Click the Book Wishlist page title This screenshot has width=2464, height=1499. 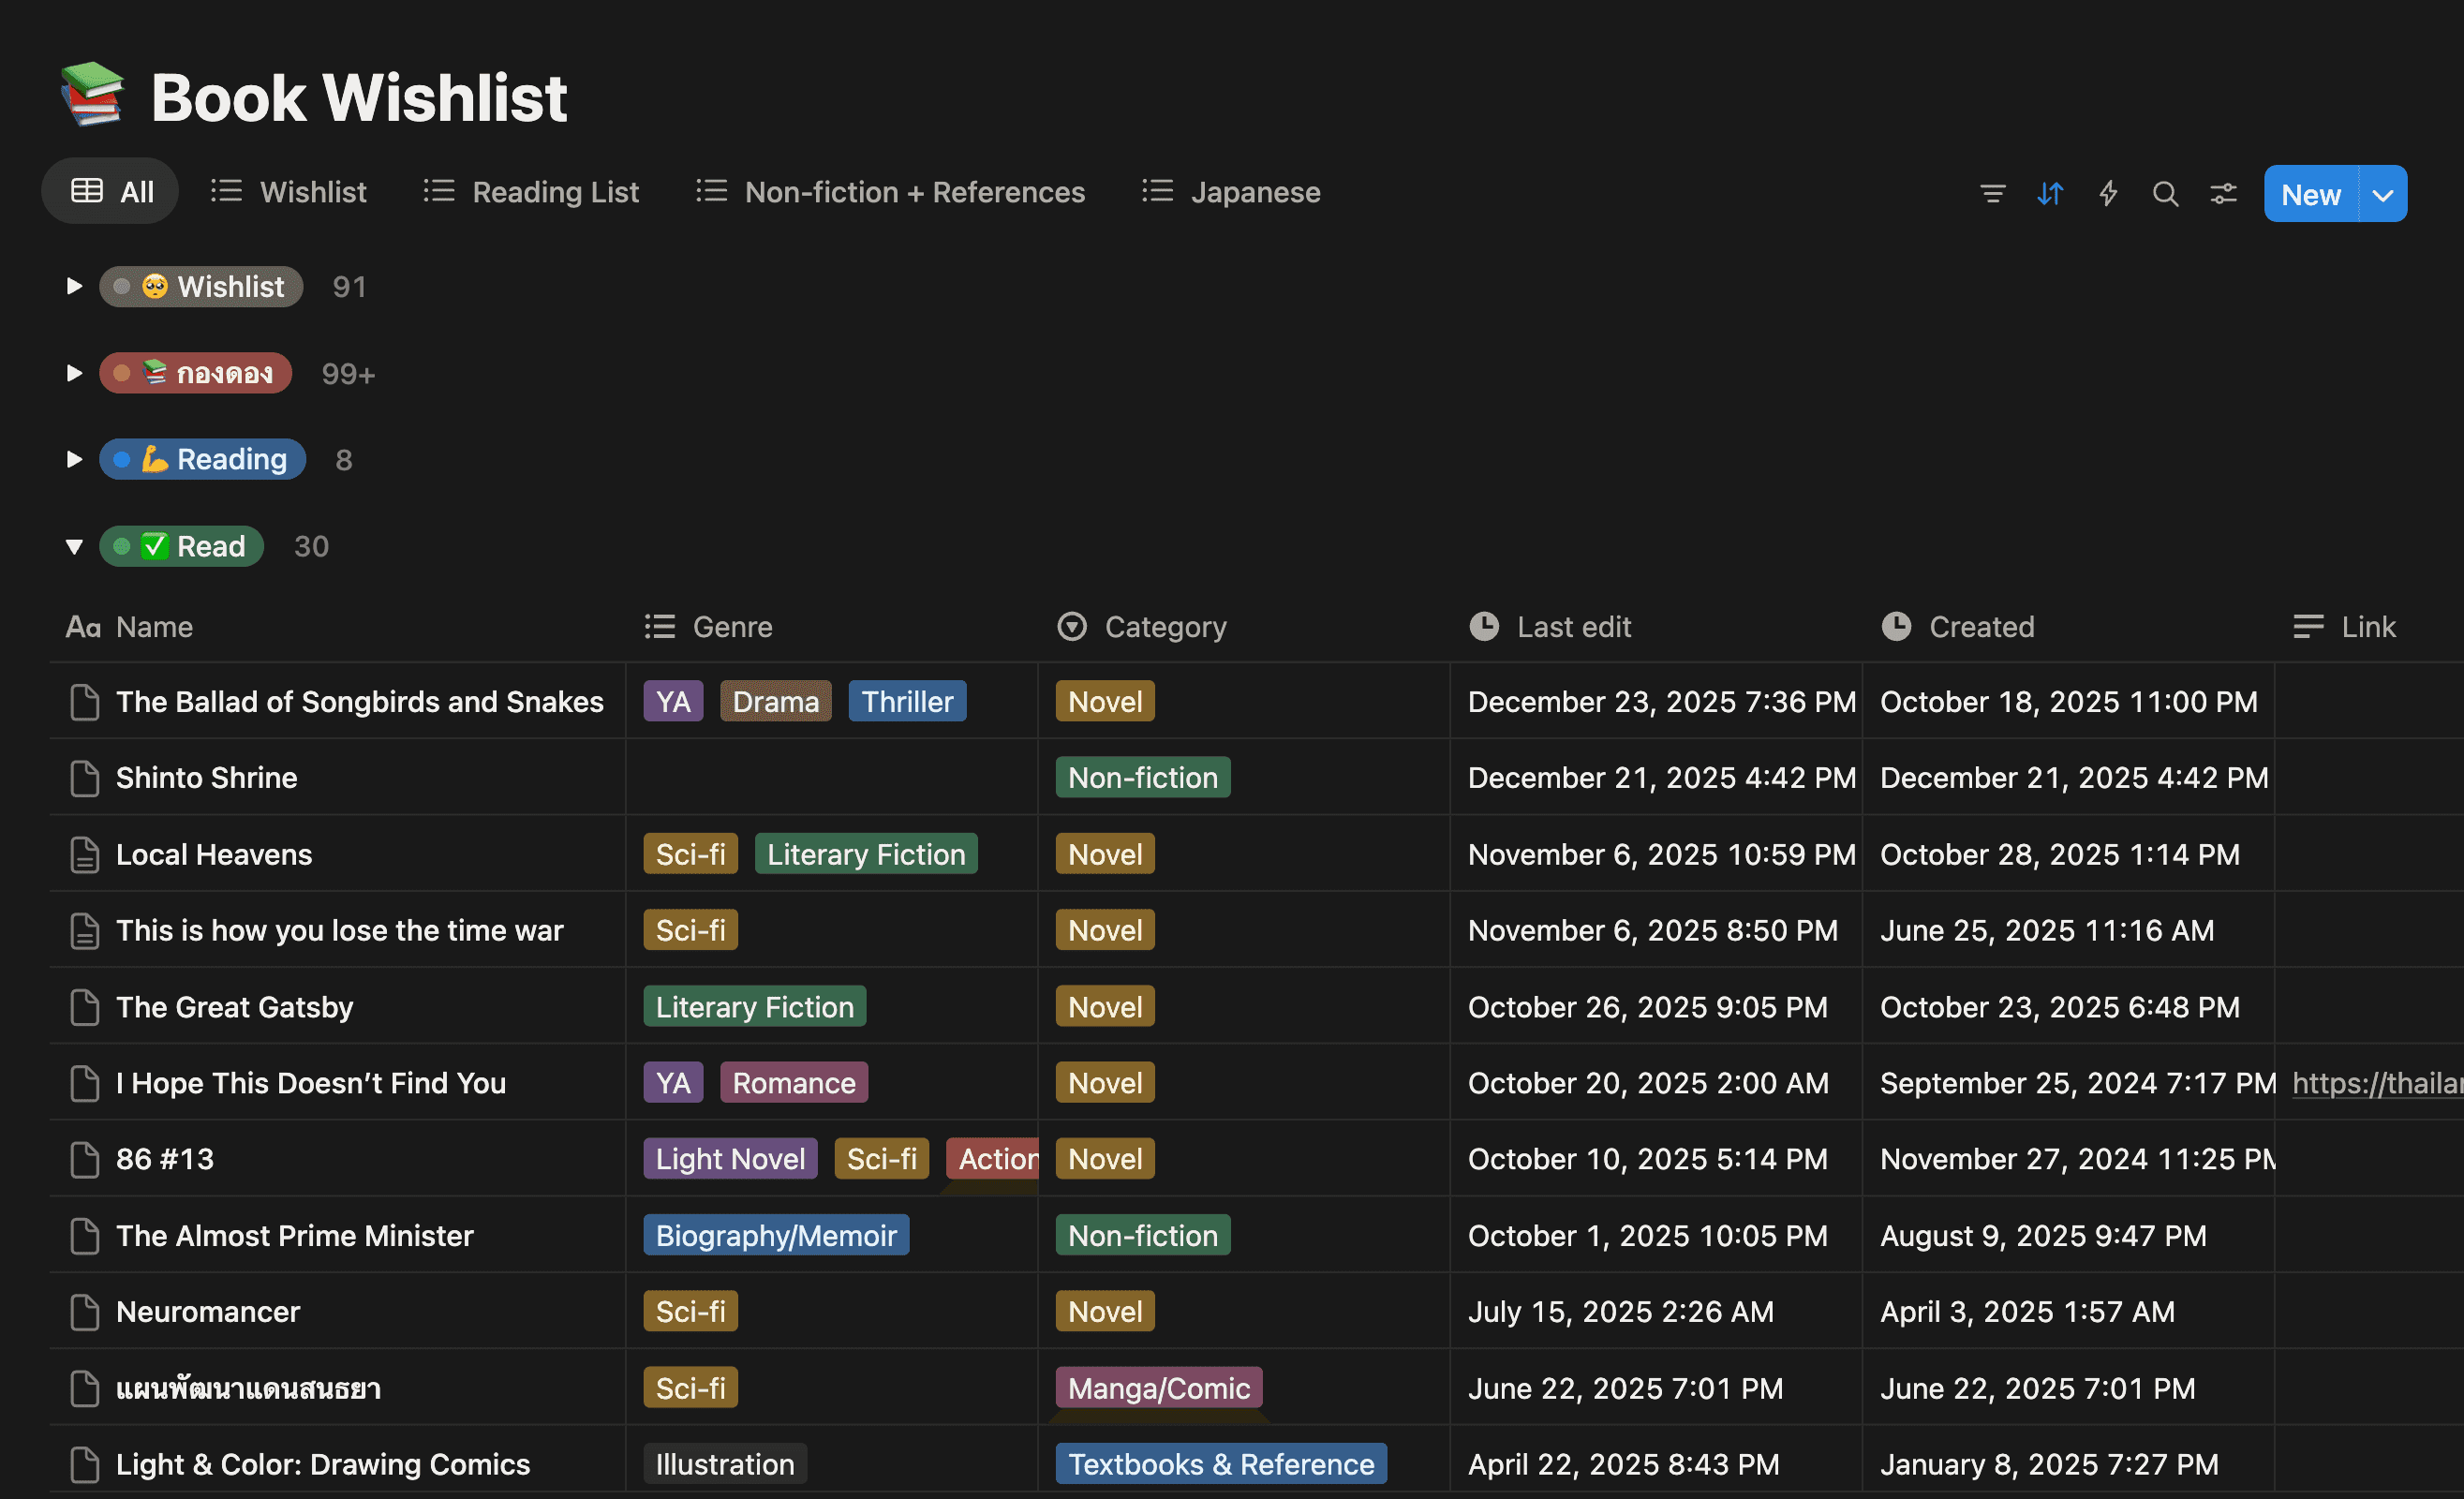point(359,97)
